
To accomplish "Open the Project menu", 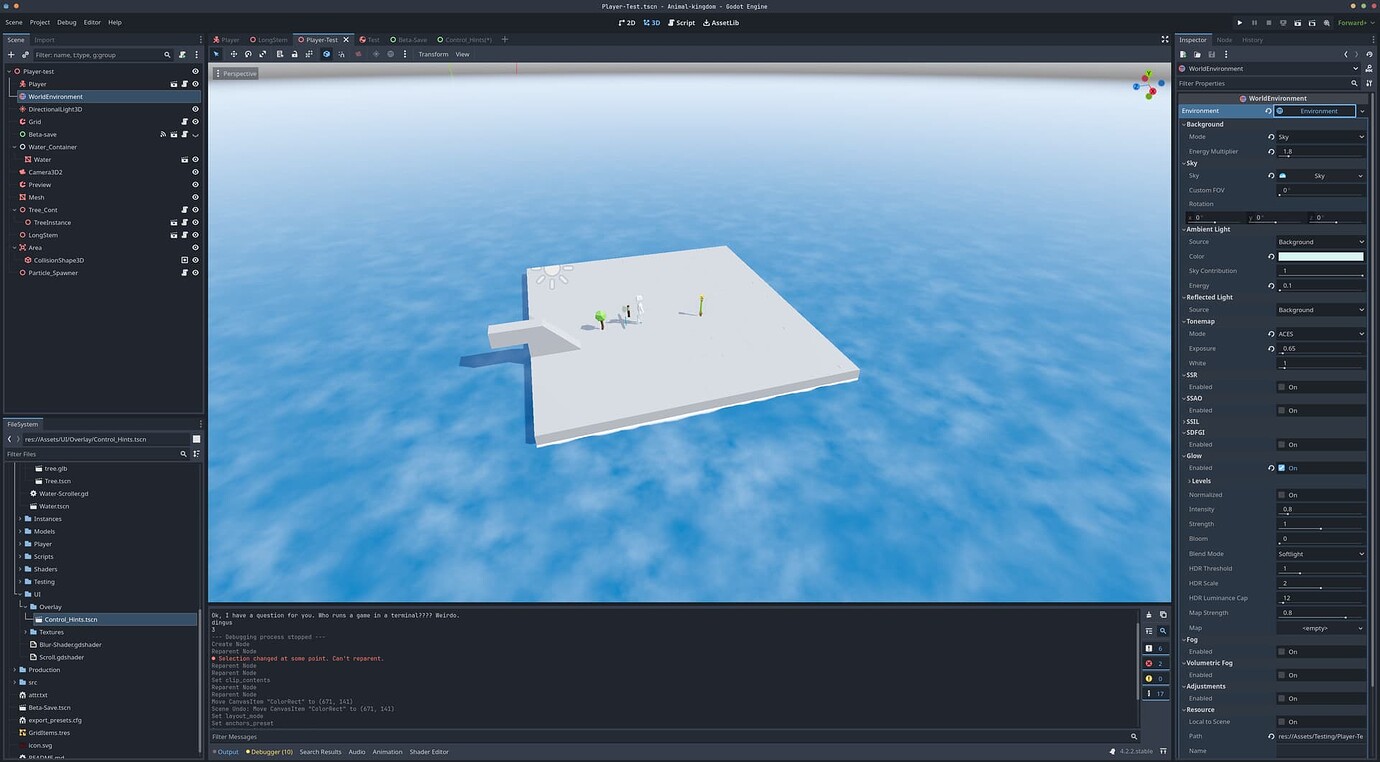I will coord(40,22).
